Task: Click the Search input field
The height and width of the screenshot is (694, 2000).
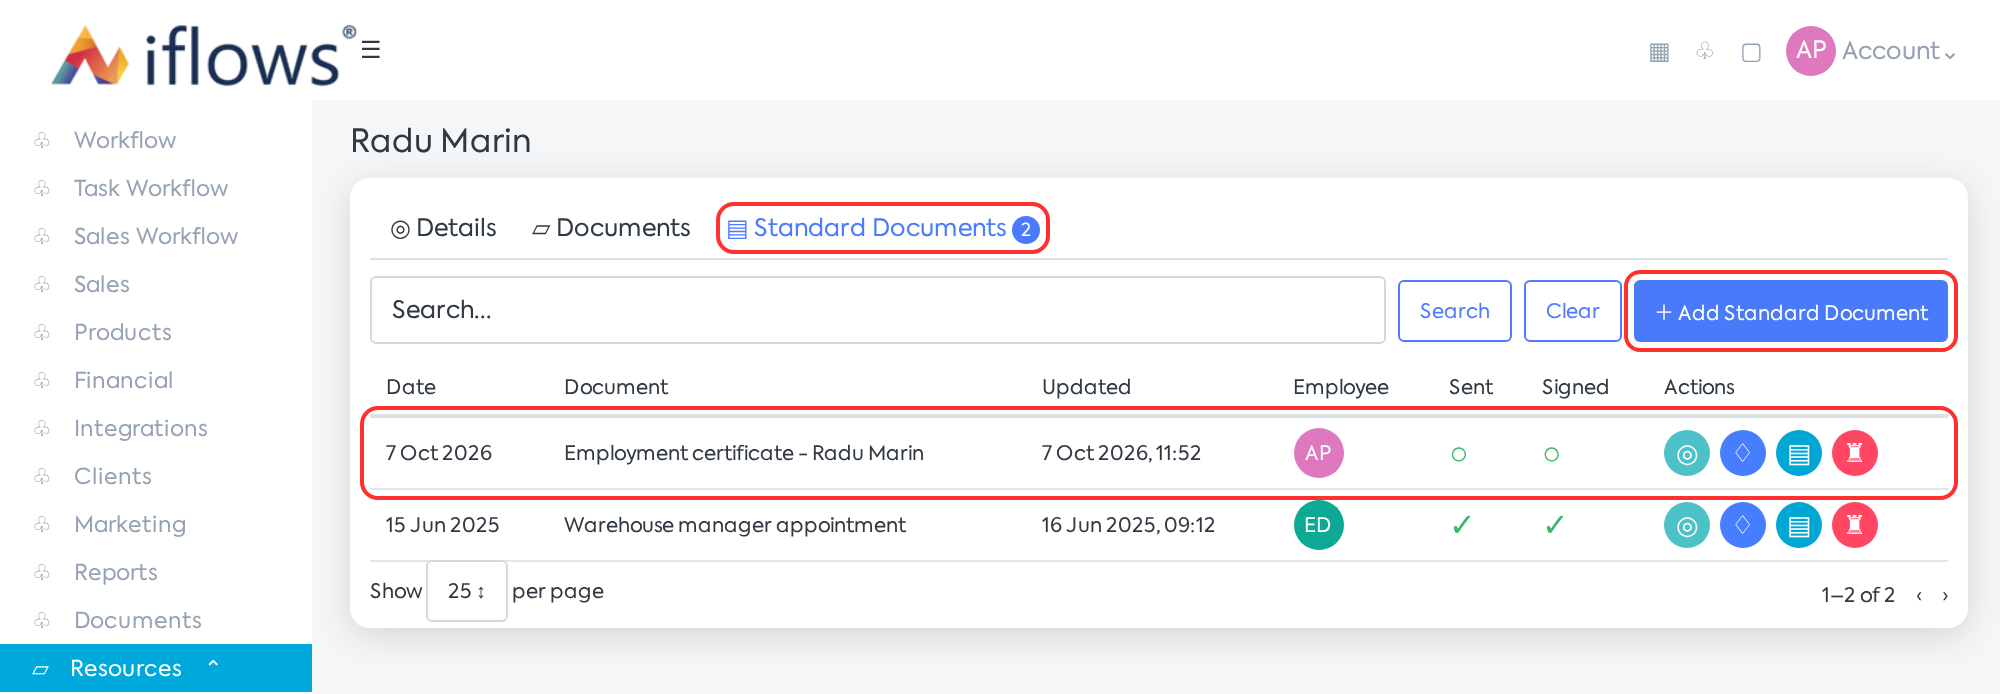Action: coord(878,310)
